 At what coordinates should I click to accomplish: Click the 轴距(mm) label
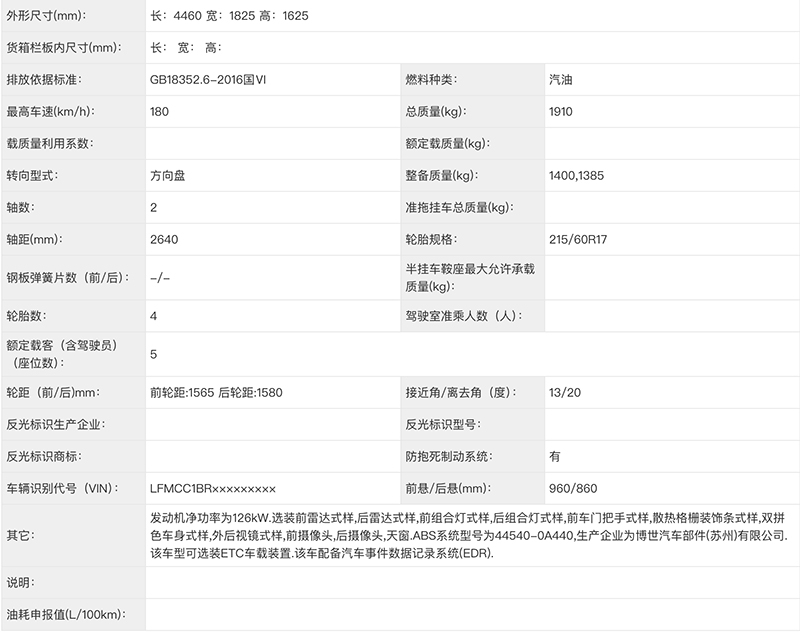[34, 240]
